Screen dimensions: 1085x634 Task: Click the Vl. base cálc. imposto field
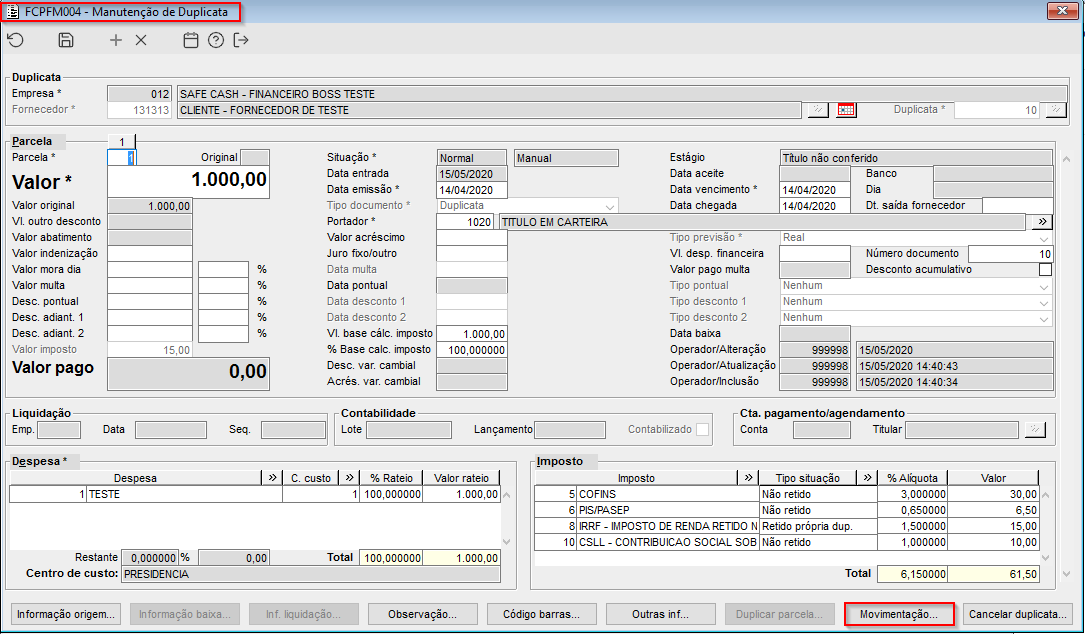(x=472, y=334)
